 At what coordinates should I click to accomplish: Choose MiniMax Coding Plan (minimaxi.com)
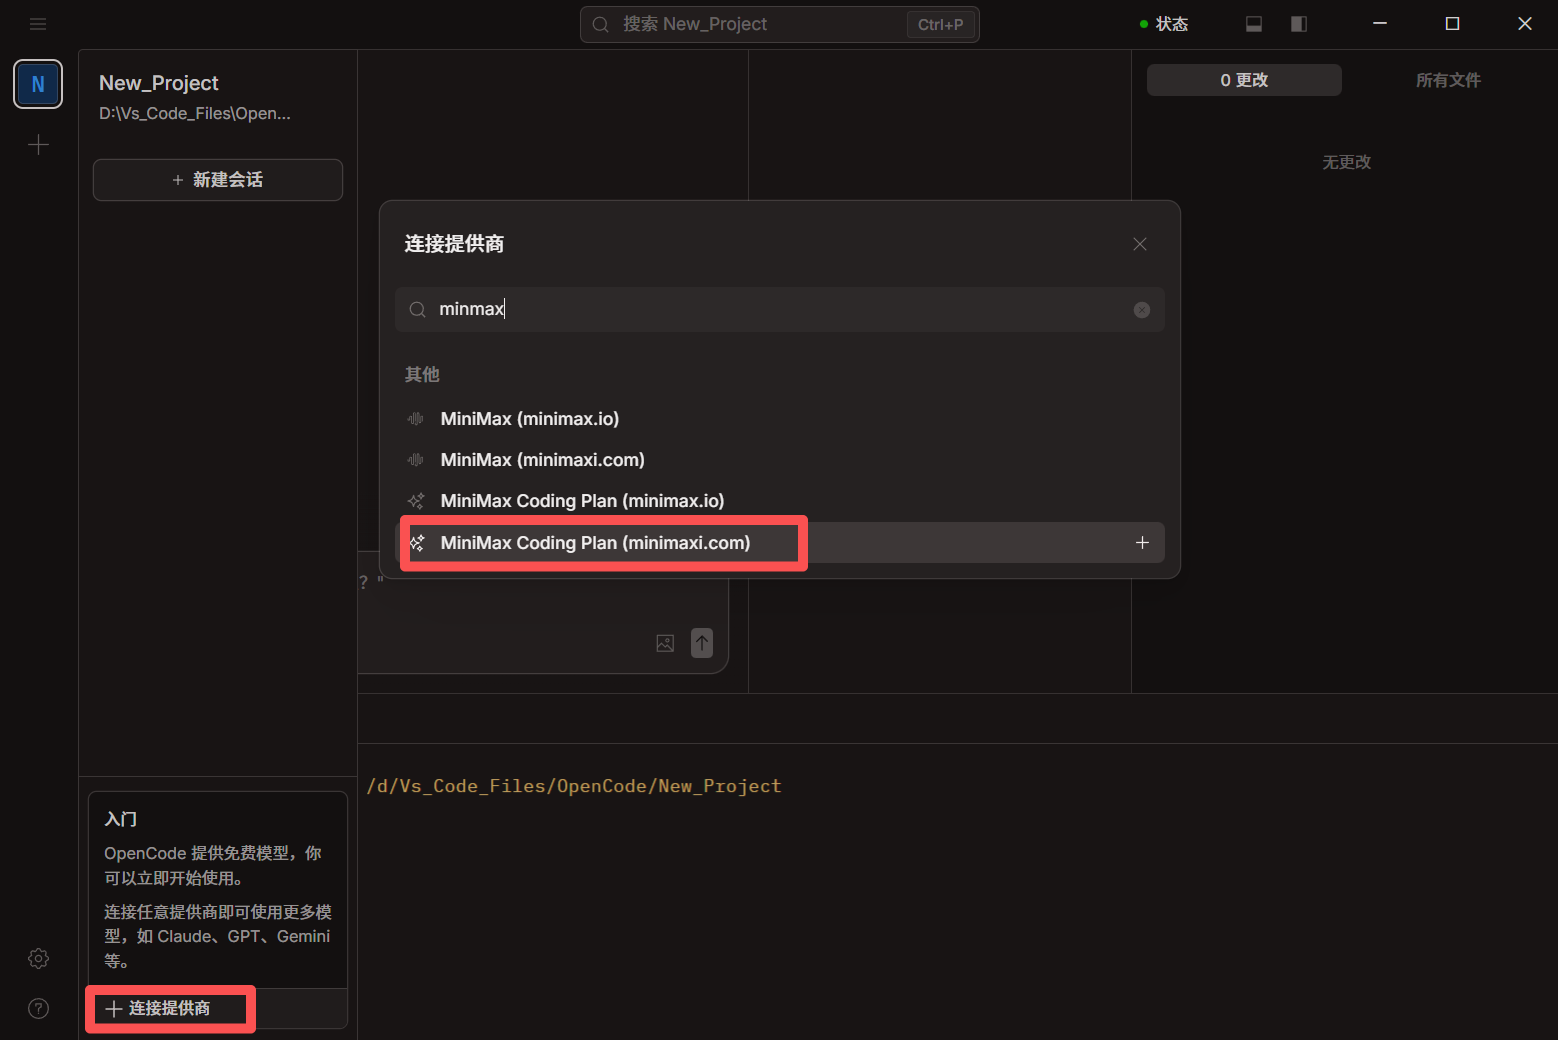coord(780,543)
